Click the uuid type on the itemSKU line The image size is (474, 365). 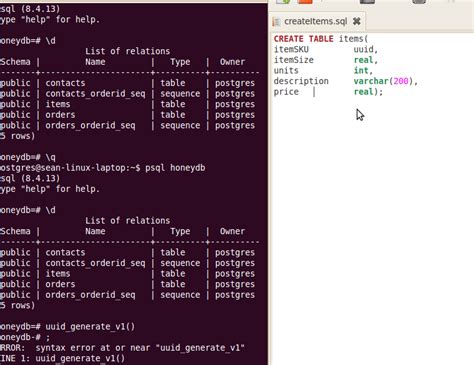(363, 49)
